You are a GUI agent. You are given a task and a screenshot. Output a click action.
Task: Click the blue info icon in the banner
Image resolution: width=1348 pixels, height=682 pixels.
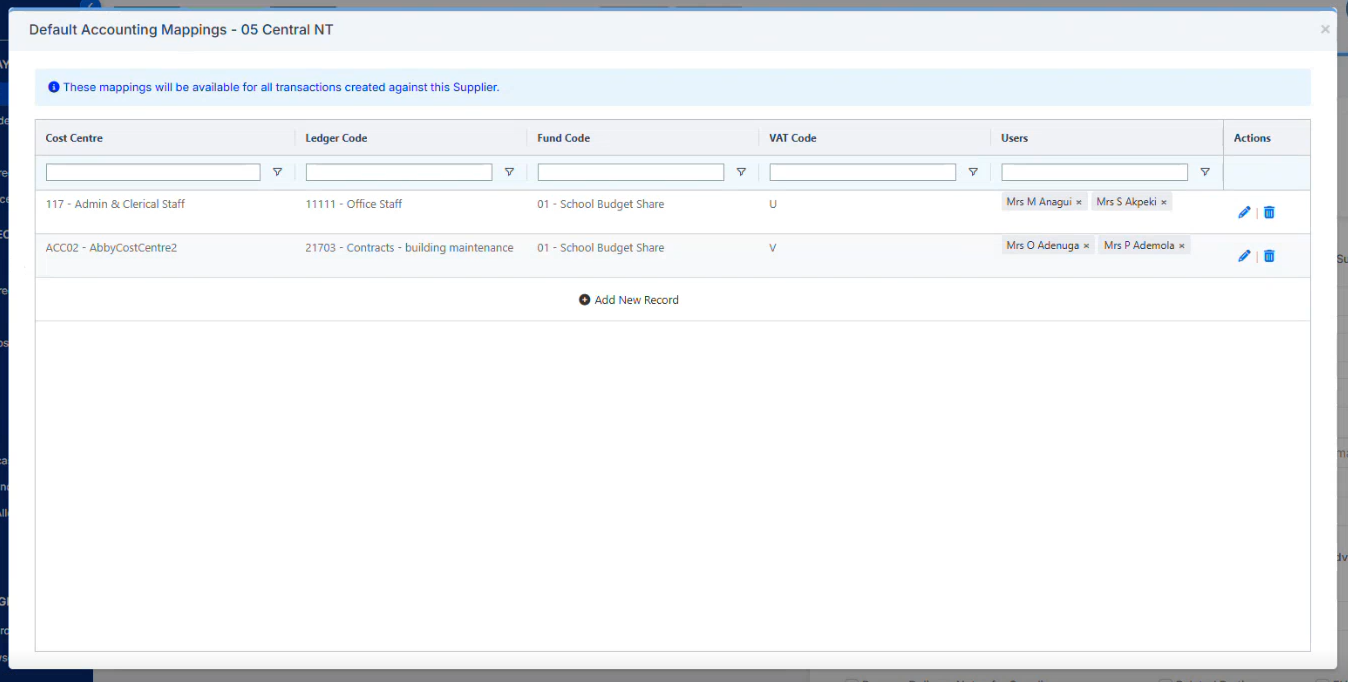pos(54,87)
